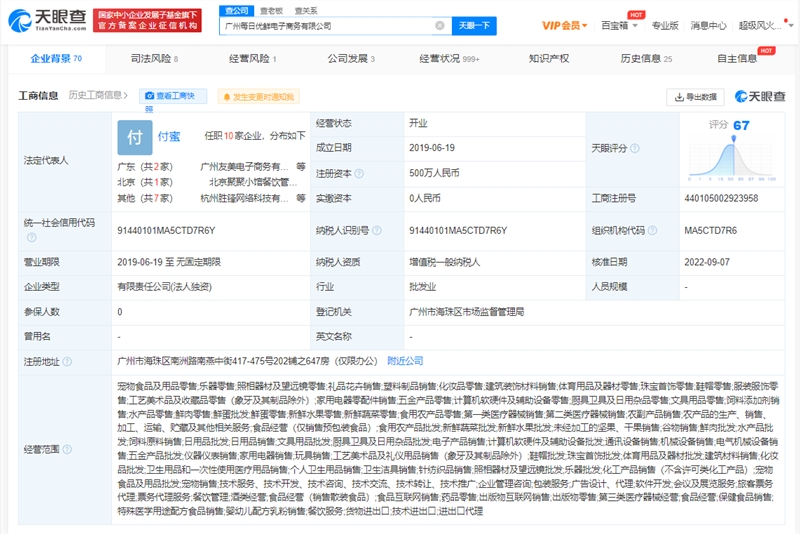Open 消息中心 in header
The height and width of the screenshot is (534, 800).
click(708, 26)
